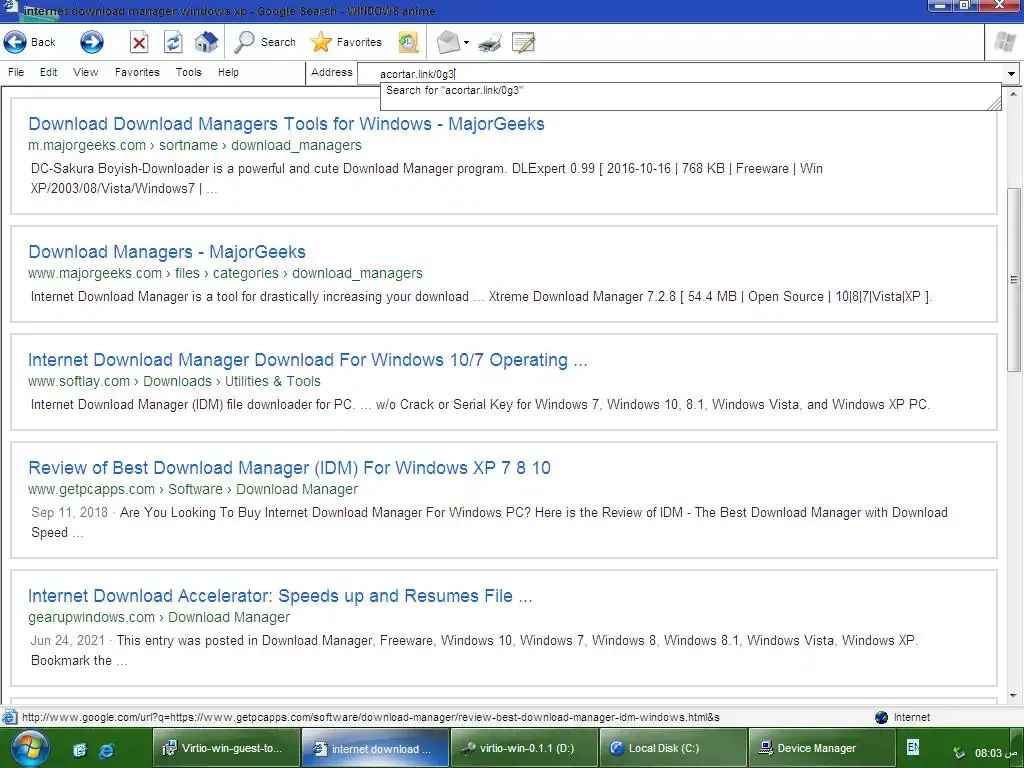The height and width of the screenshot is (768, 1024).
Task: Open the File menu
Action: 16,72
